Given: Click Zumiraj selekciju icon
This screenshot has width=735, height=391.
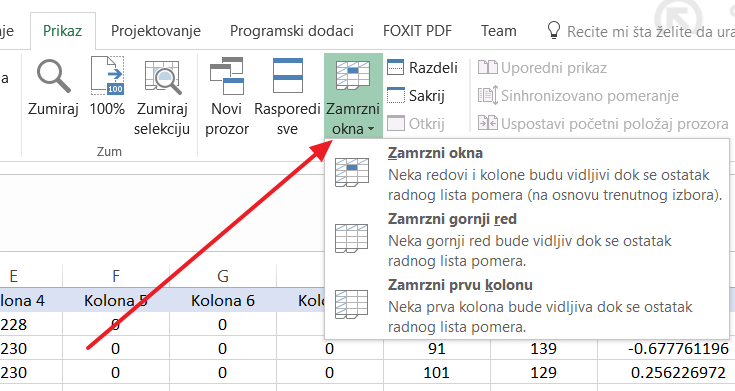Looking at the screenshot, I should pyautogui.click(x=162, y=77).
